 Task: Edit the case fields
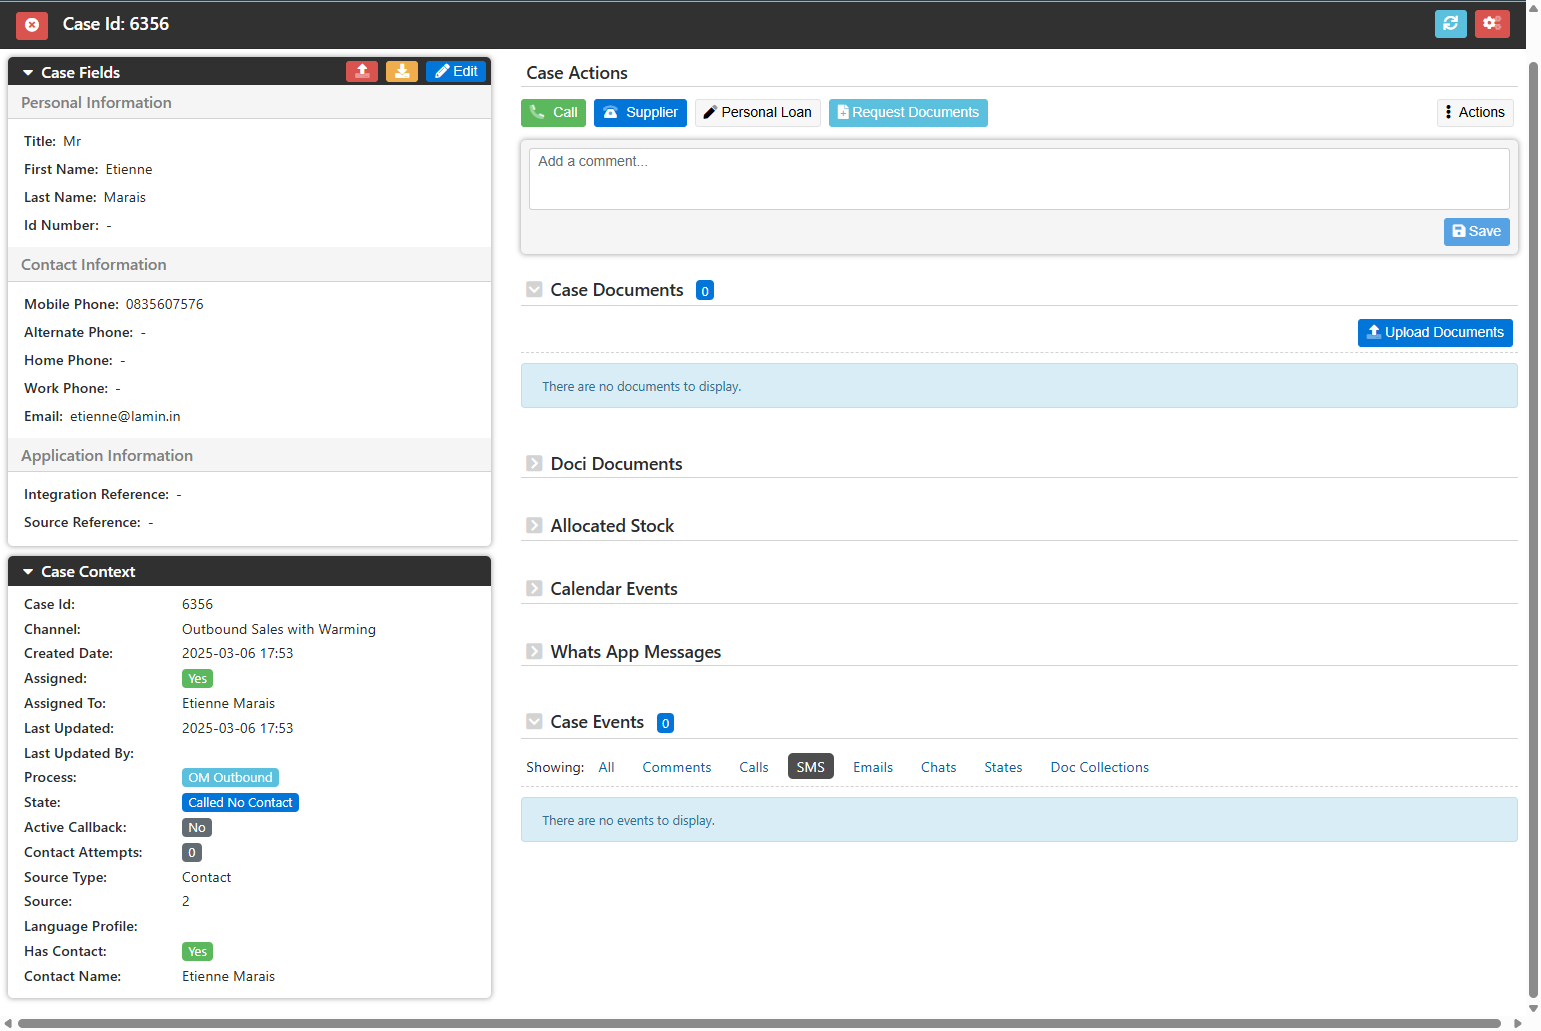coord(456,71)
